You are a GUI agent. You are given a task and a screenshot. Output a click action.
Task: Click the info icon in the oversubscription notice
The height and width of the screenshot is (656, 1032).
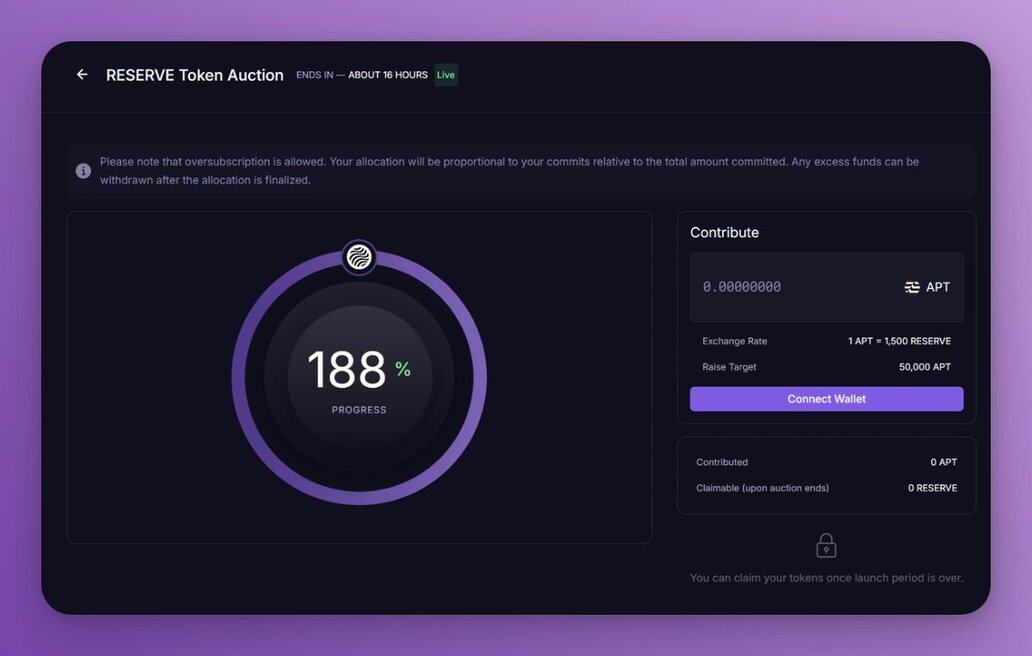tap(84, 171)
